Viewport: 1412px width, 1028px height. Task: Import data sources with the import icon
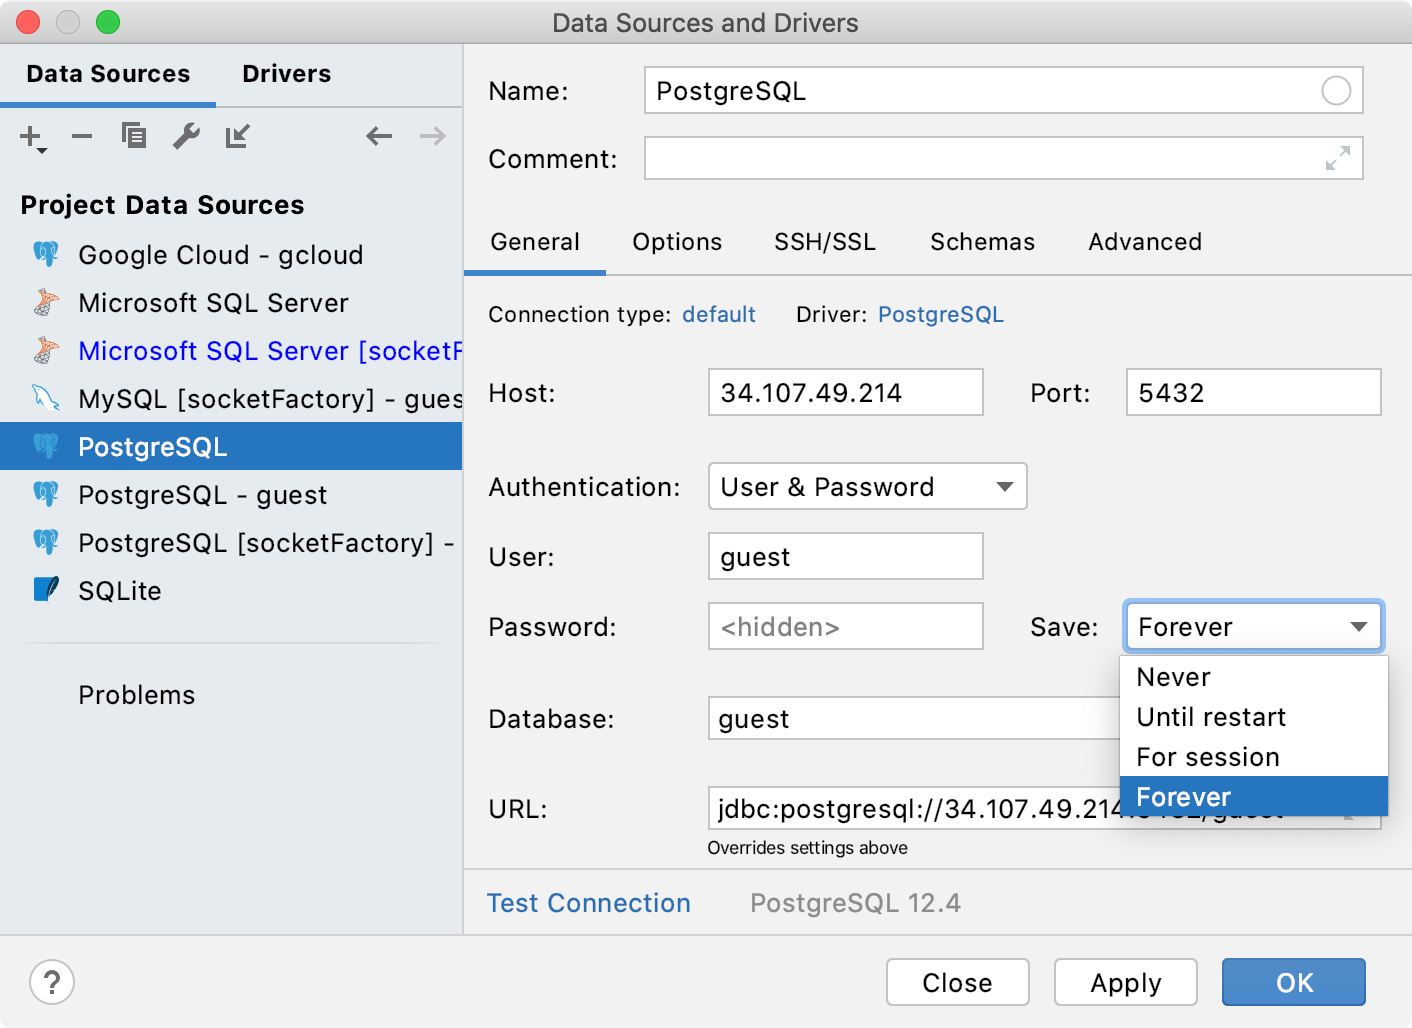point(237,136)
